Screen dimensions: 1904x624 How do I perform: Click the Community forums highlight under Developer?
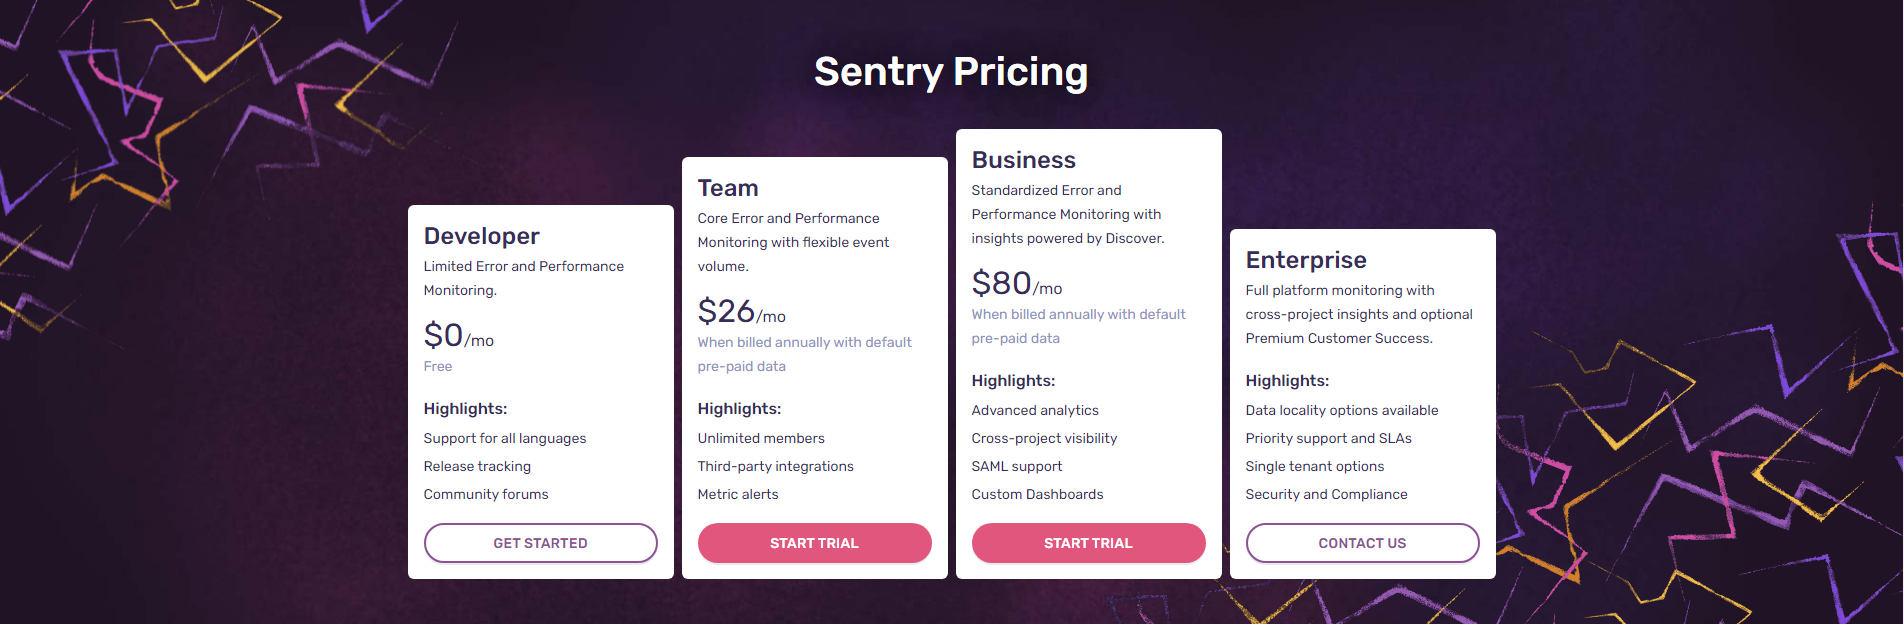point(485,494)
